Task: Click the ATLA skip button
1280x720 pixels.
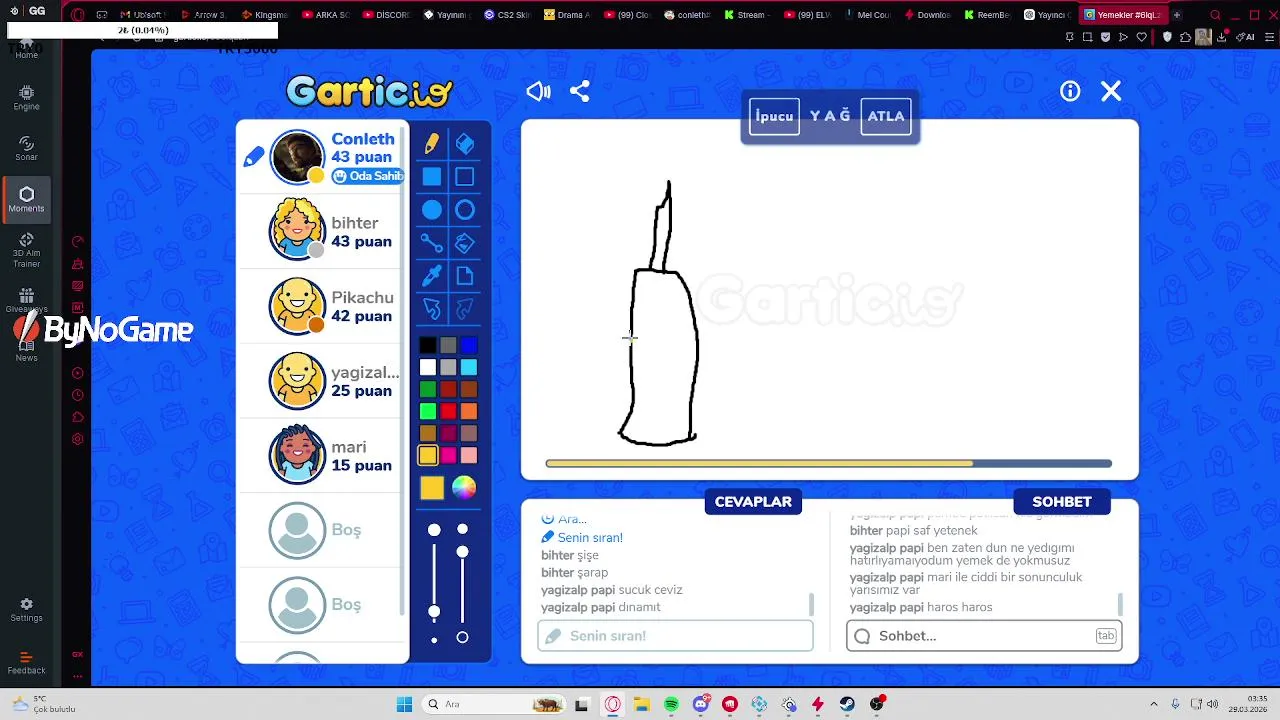Action: 886,116
